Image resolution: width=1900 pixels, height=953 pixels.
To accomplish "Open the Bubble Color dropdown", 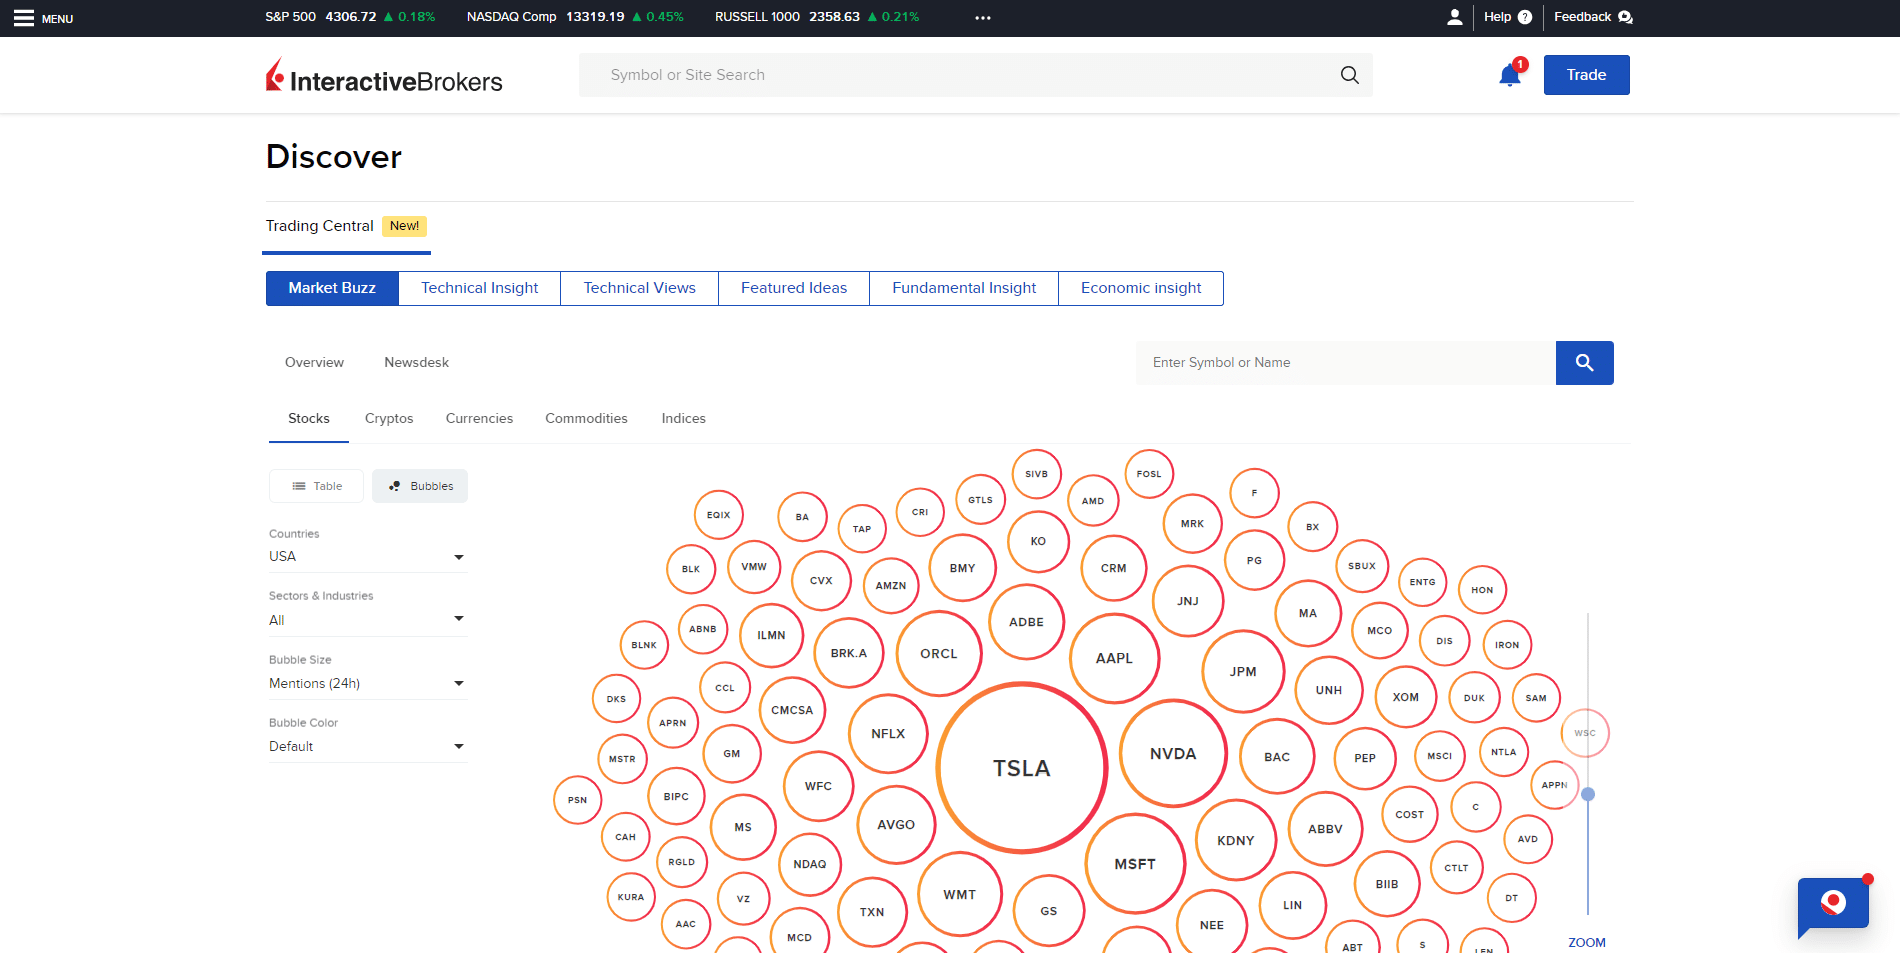I will (367, 746).
